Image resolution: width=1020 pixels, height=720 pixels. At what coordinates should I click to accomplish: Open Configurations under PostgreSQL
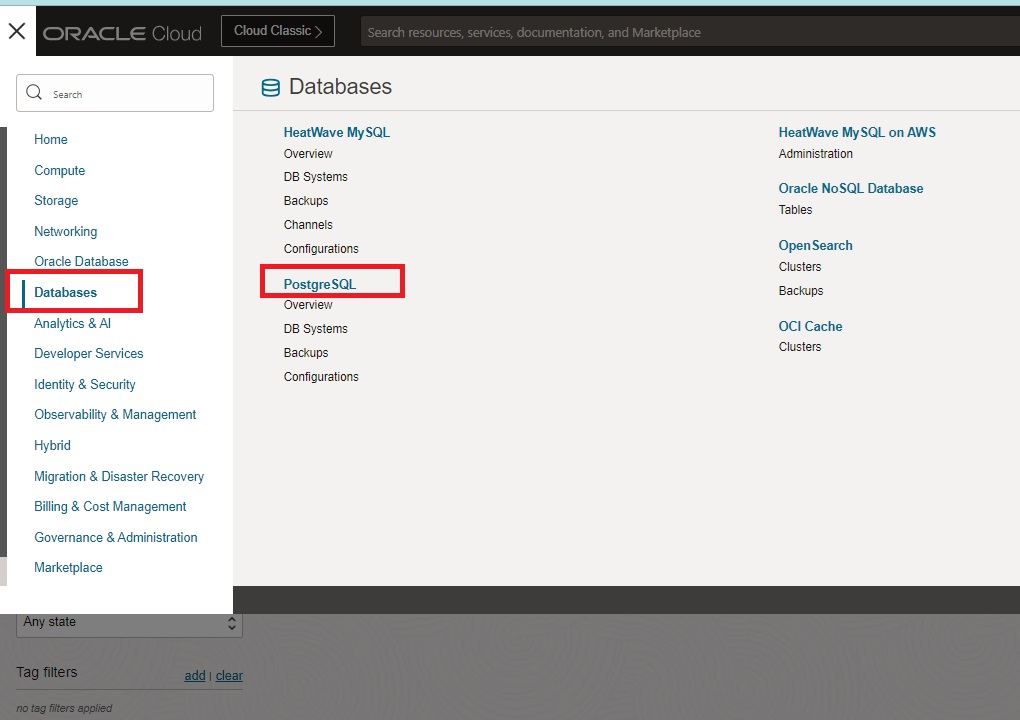click(321, 377)
